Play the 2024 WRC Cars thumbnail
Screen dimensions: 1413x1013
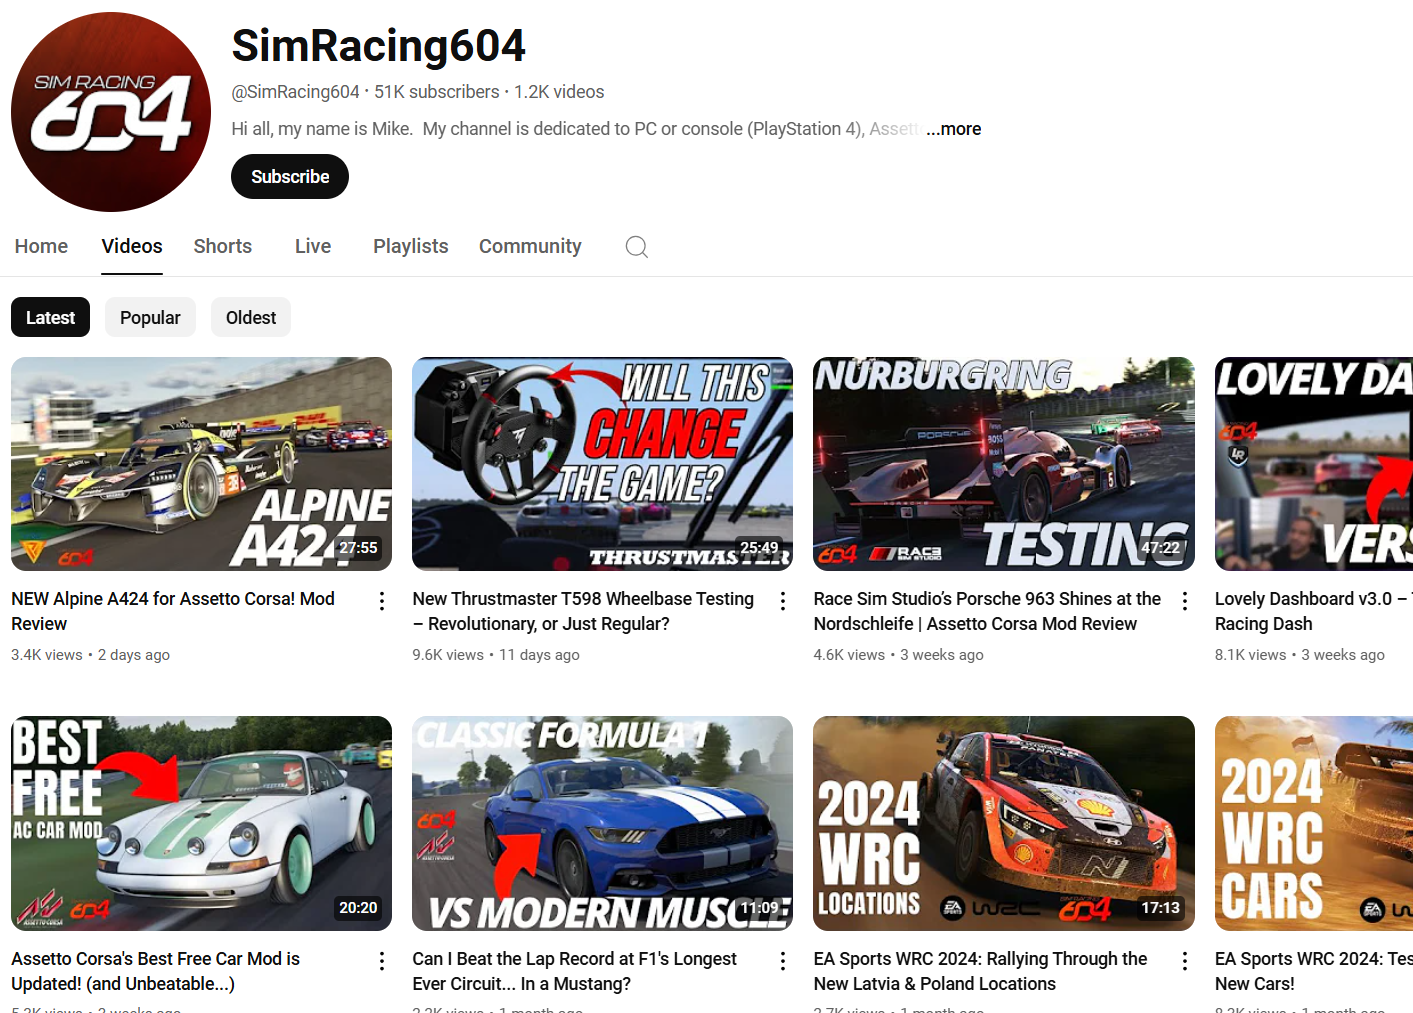pos(1314,823)
